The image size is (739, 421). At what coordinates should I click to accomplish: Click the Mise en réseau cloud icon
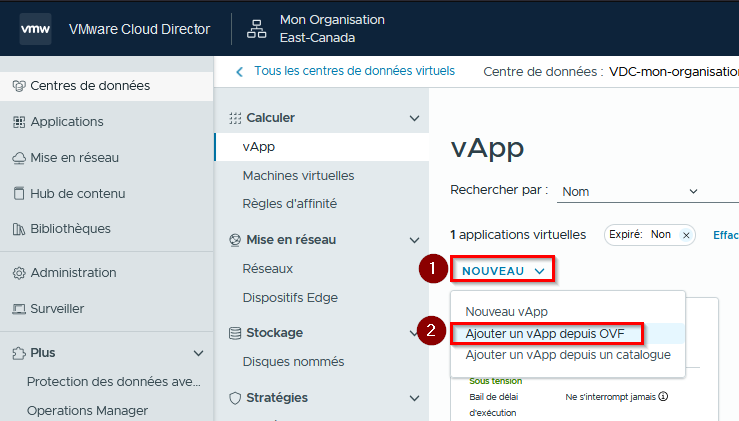[19, 158]
